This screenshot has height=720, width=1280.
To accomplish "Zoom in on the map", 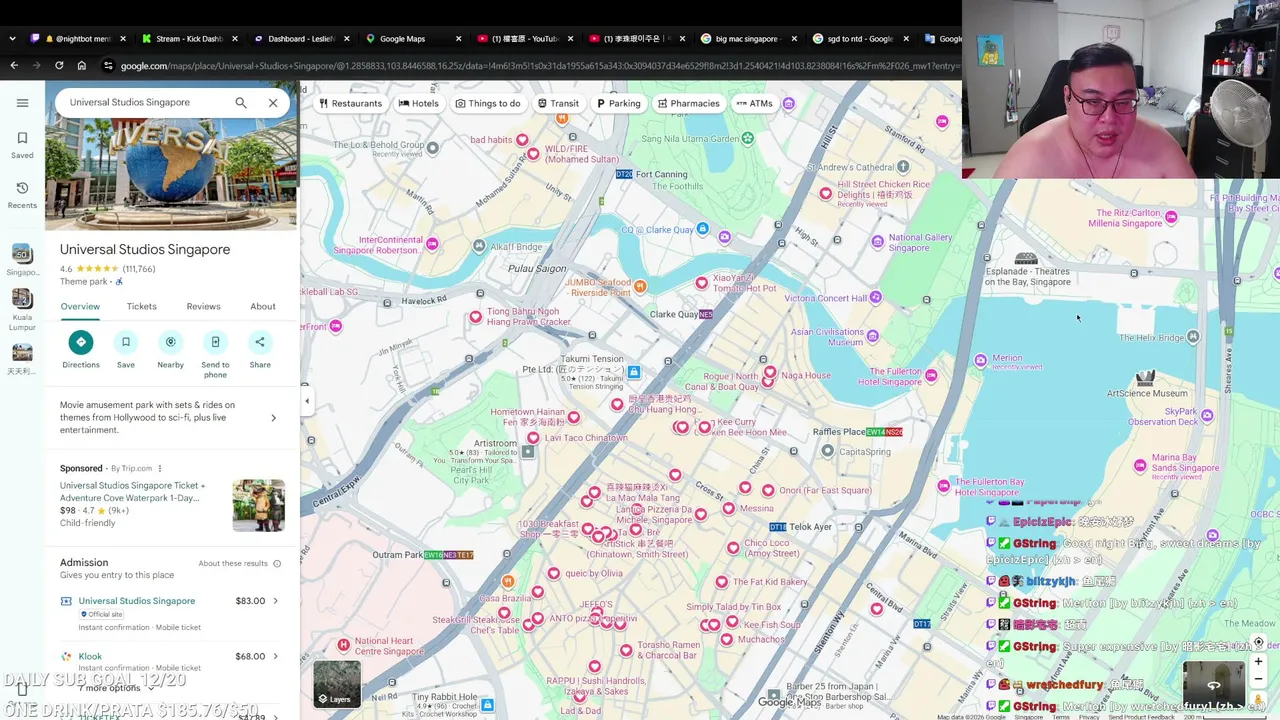I will pos(1258,661).
